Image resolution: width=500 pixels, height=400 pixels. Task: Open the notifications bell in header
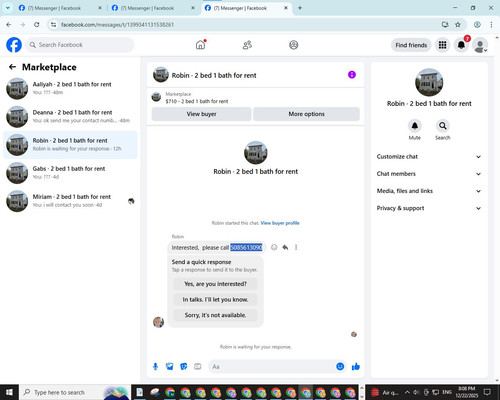pyautogui.click(x=461, y=45)
